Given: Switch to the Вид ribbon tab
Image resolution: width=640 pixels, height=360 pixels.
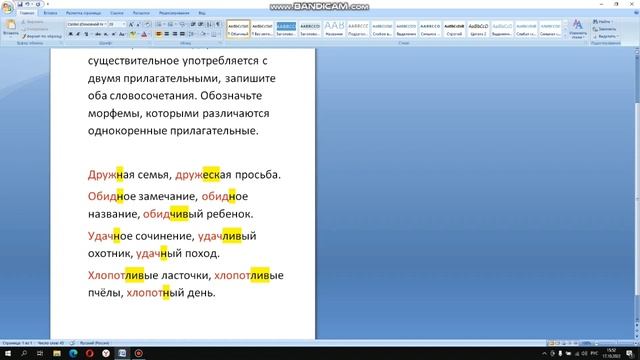Looking at the screenshot, I should coord(202,13).
